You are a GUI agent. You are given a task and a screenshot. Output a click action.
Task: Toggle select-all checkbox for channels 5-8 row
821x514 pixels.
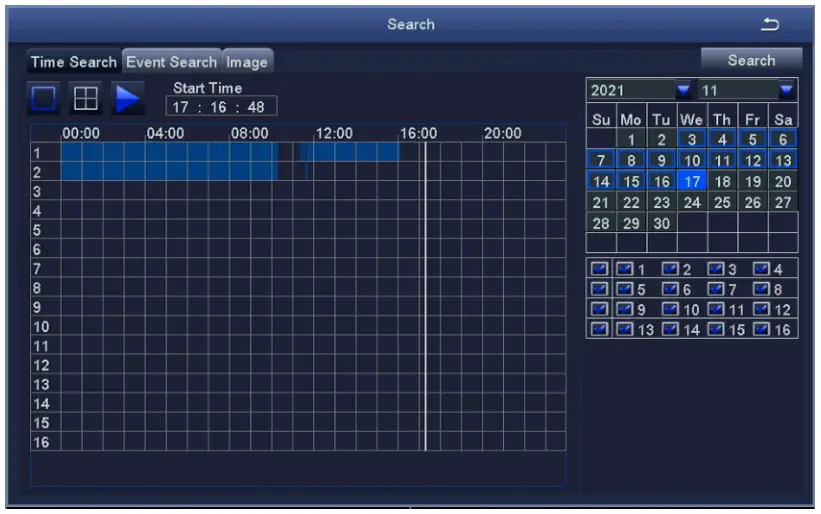point(600,289)
